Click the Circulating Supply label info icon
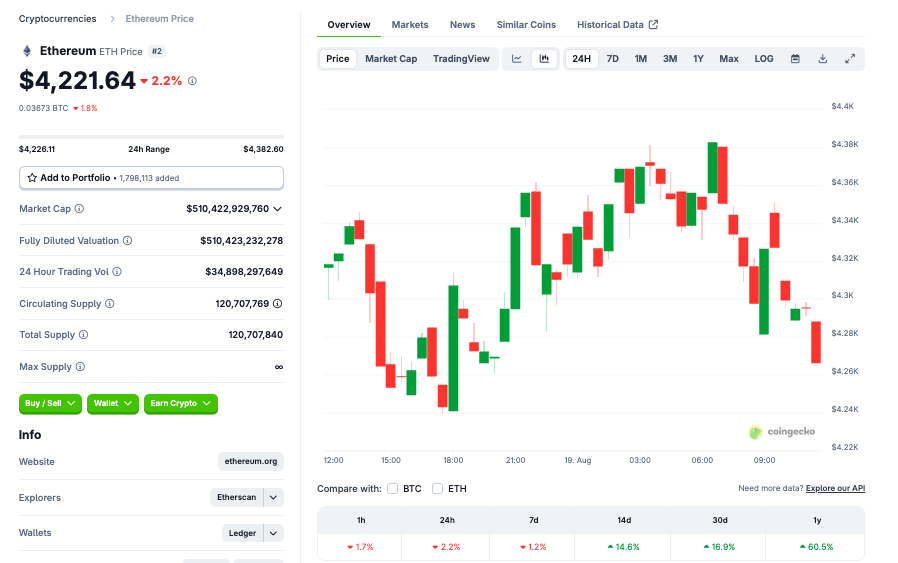The height and width of the screenshot is (563, 898). [x=109, y=304]
